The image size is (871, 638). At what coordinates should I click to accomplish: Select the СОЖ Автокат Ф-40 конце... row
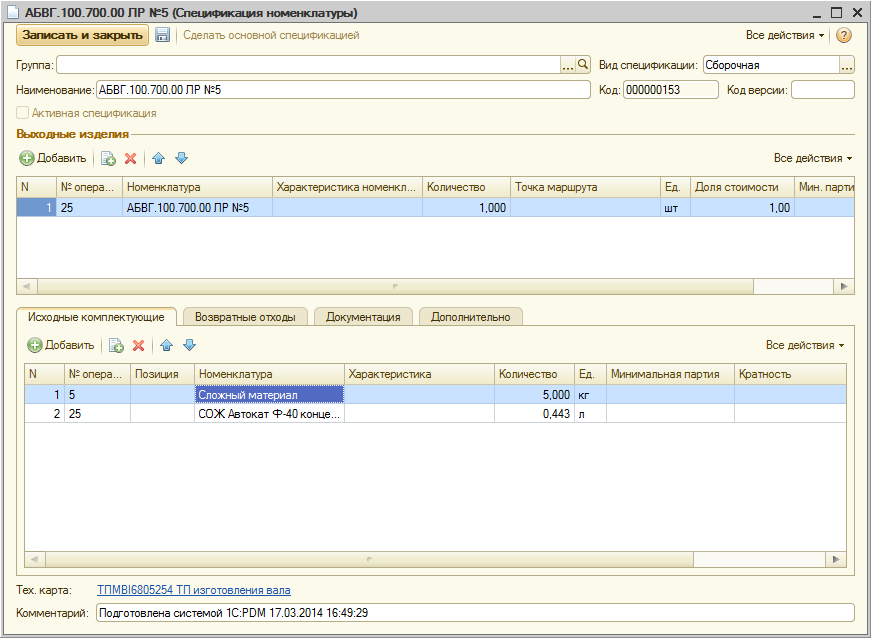(x=435, y=414)
